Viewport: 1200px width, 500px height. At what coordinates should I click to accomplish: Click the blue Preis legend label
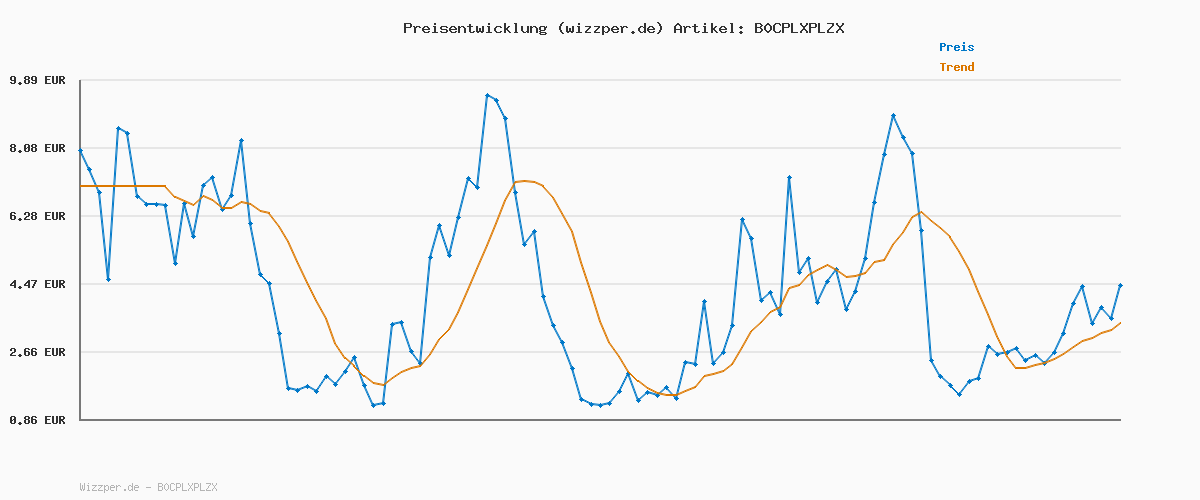(956, 47)
